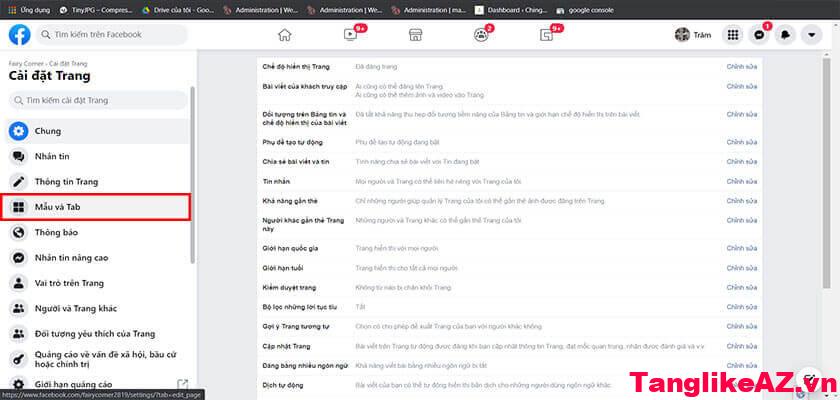Click the Facebook logo icon
This screenshot has width=840, height=400.
pos(19,34)
